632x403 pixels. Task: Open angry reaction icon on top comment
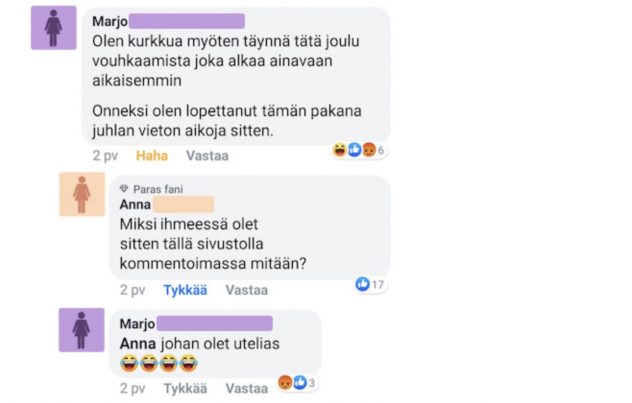tap(368, 150)
